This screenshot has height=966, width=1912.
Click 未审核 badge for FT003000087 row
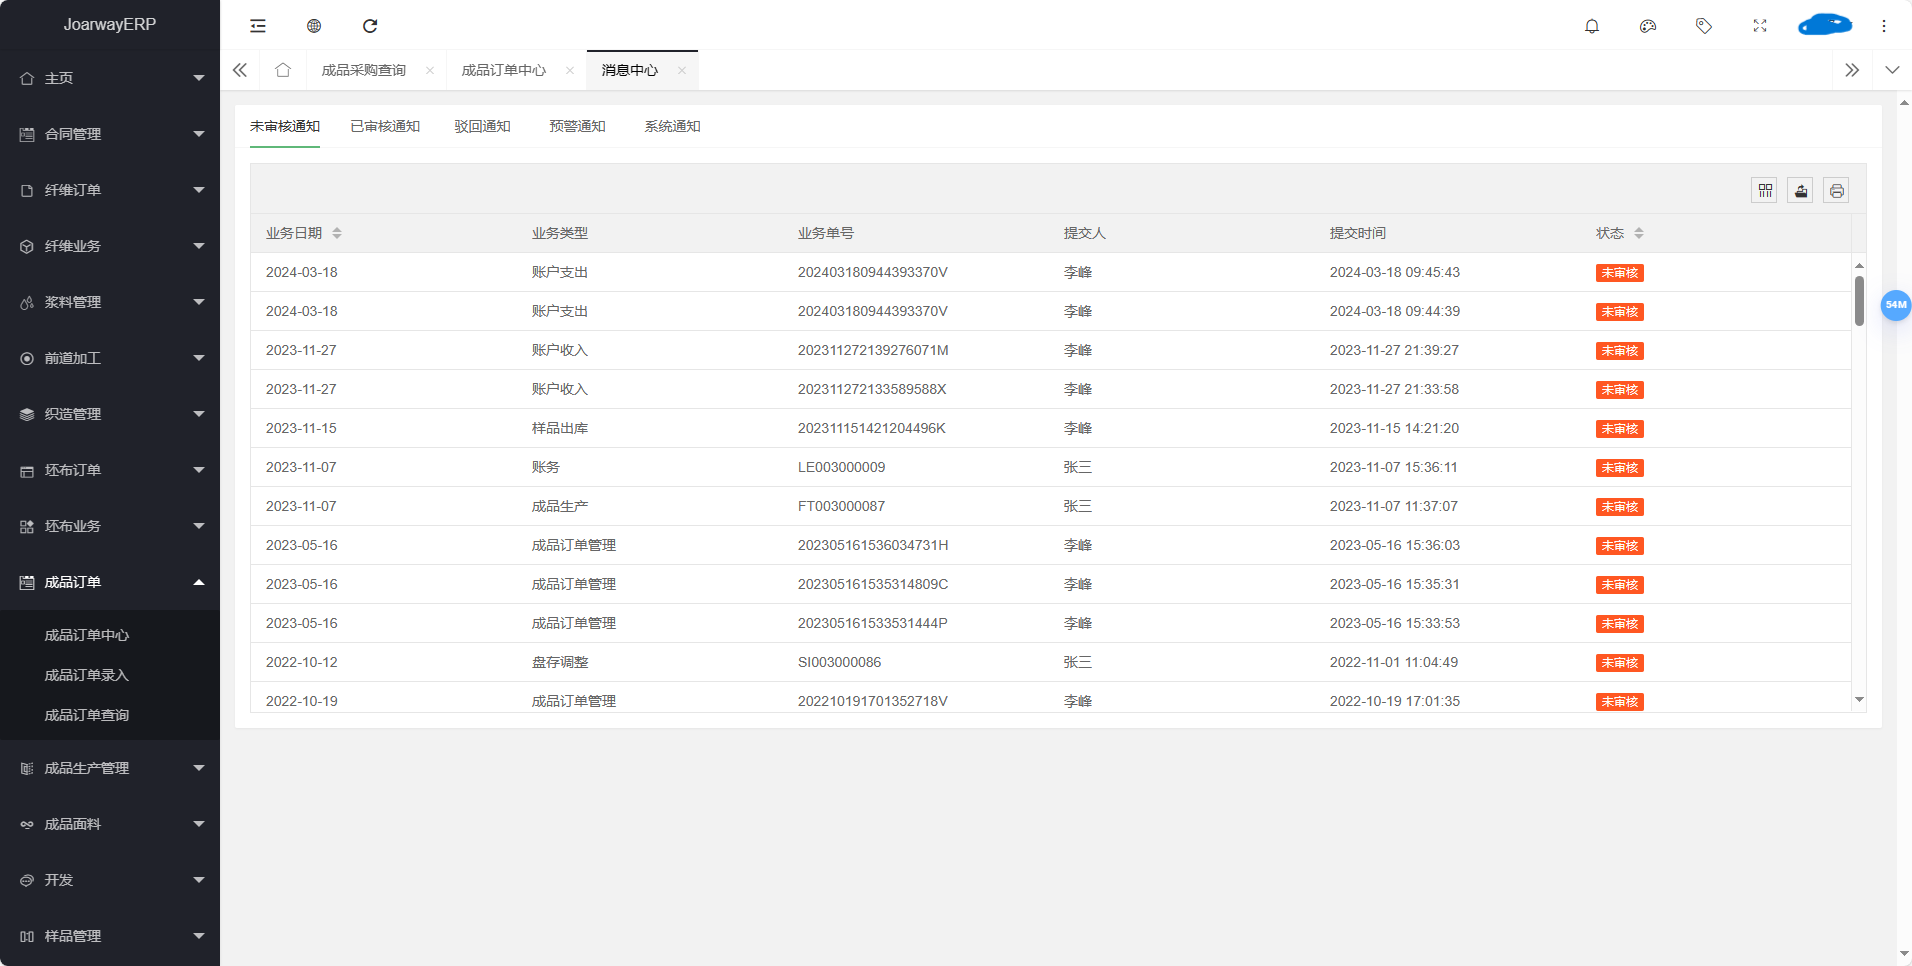(x=1620, y=507)
